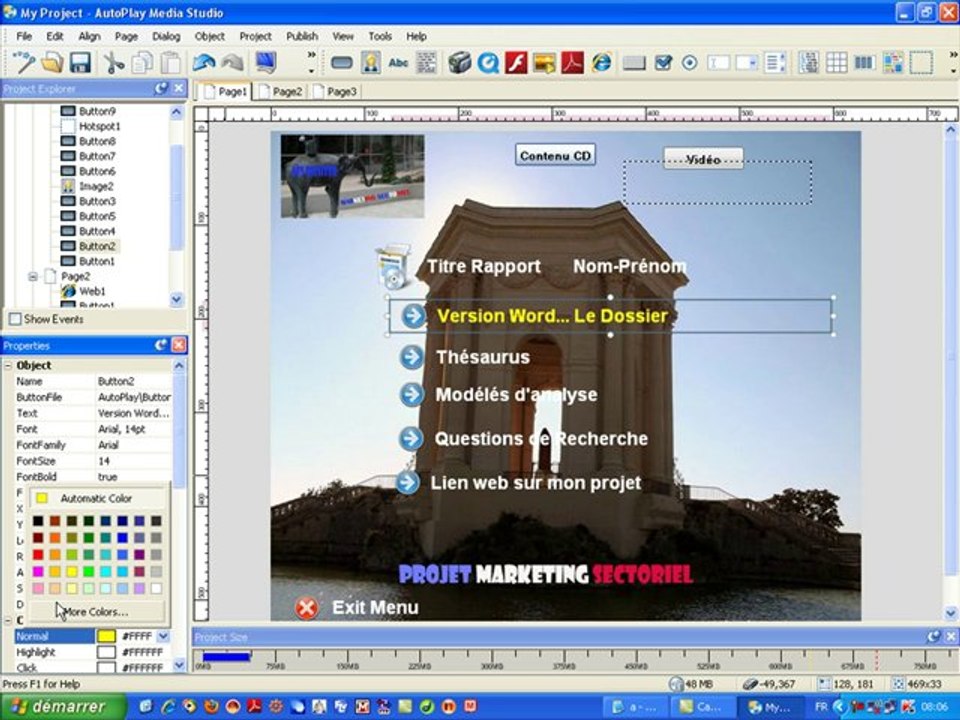Expand right-end toolbar overflow chevron
The height and width of the screenshot is (720, 960).
952,56
